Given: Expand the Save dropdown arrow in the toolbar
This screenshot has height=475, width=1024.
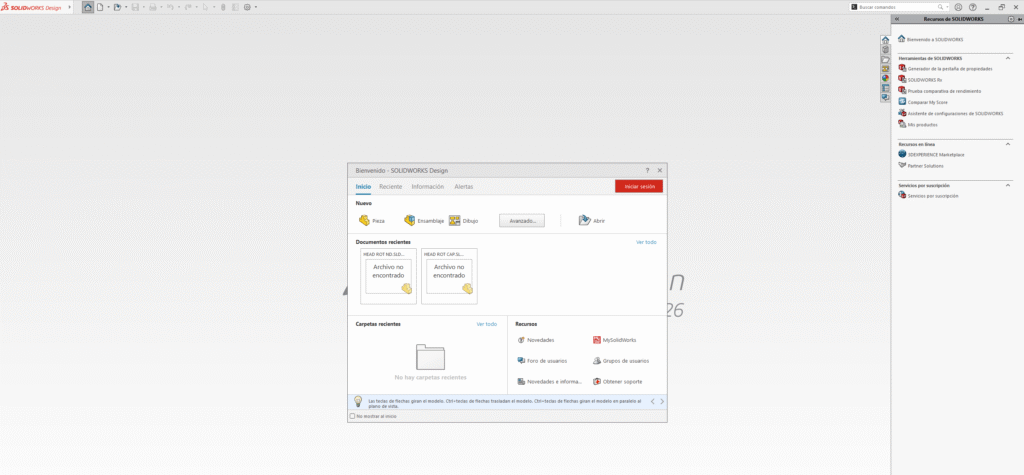Looking at the screenshot, I should point(144,7).
